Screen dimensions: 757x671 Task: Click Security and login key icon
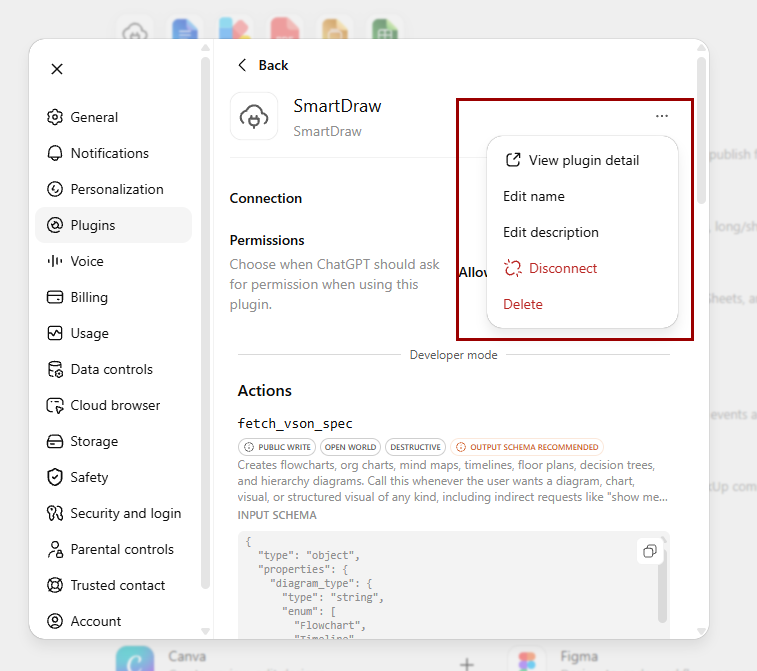[x=55, y=513]
